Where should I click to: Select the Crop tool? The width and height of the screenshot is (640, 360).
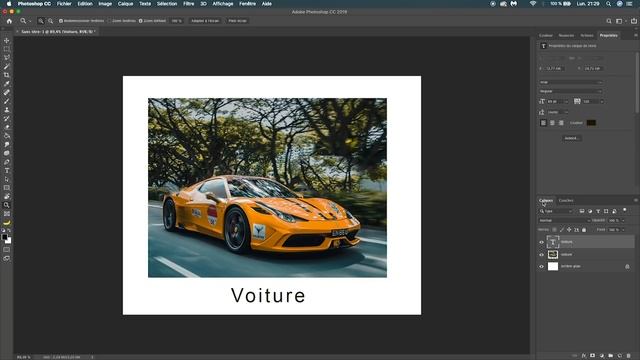coord(7,75)
